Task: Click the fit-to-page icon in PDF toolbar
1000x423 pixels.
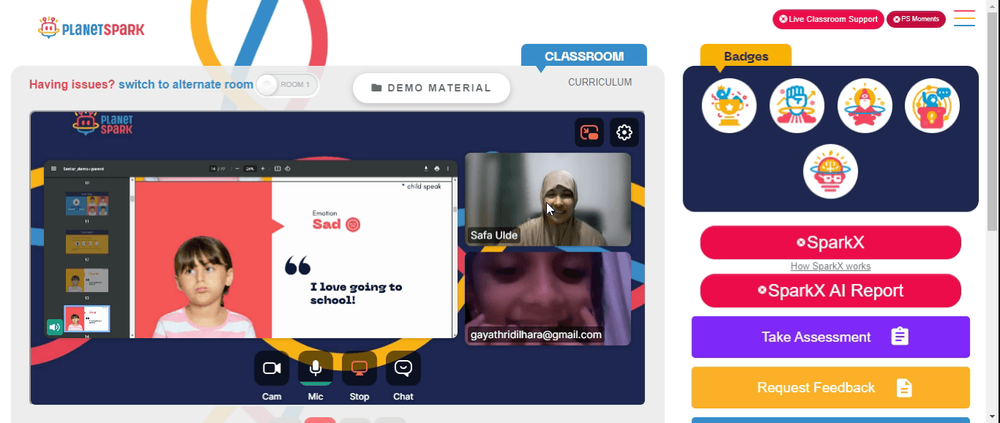Action: [x=277, y=169]
